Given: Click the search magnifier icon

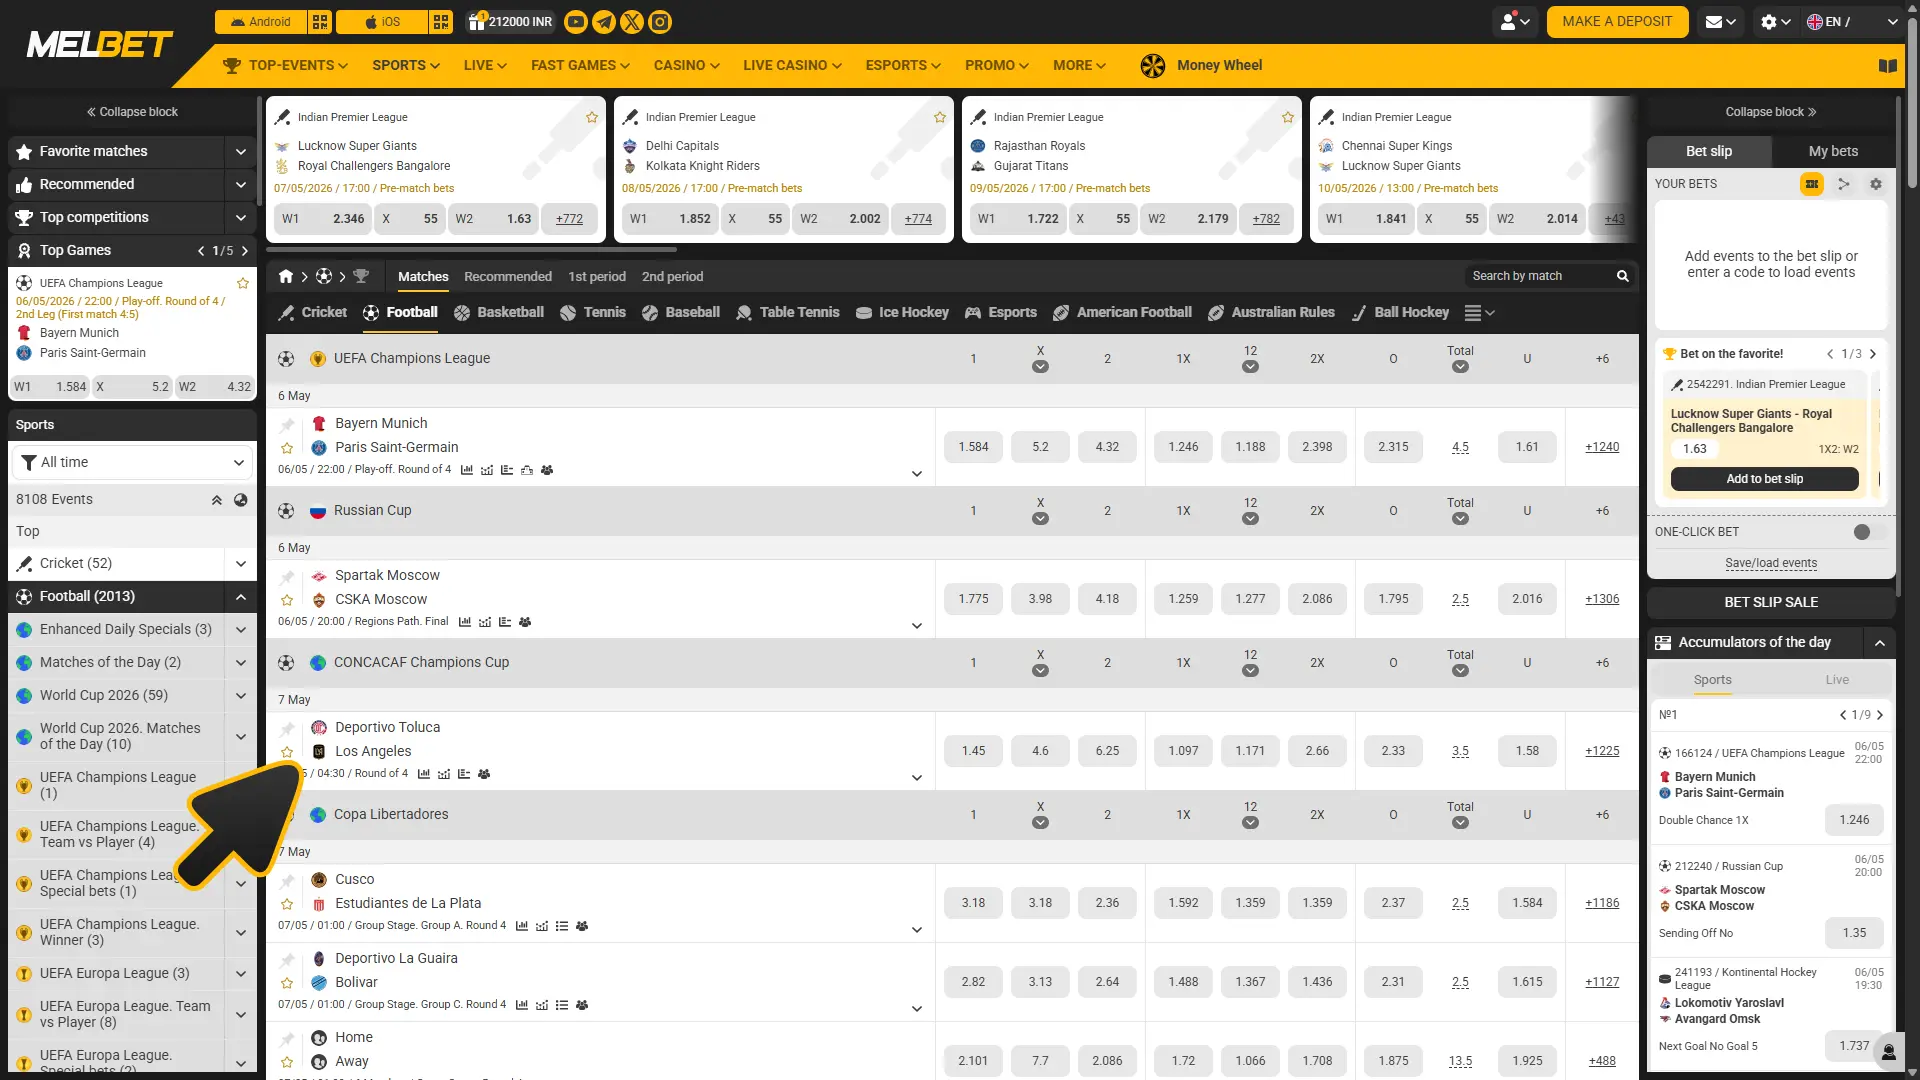Looking at the screenshot, I should [1623, 277].
